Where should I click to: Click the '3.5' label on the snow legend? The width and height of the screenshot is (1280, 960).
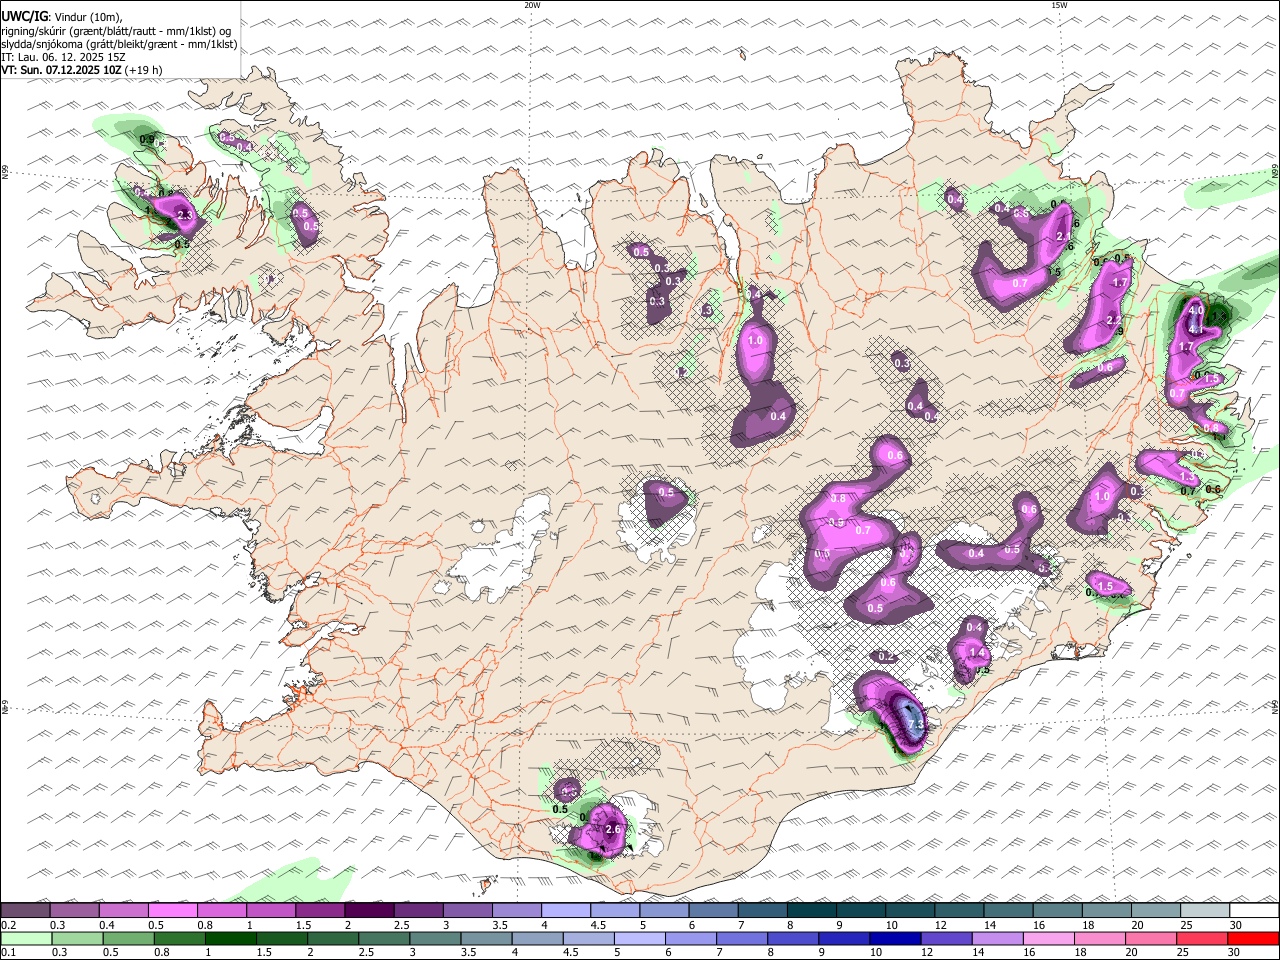pos(498,925)
